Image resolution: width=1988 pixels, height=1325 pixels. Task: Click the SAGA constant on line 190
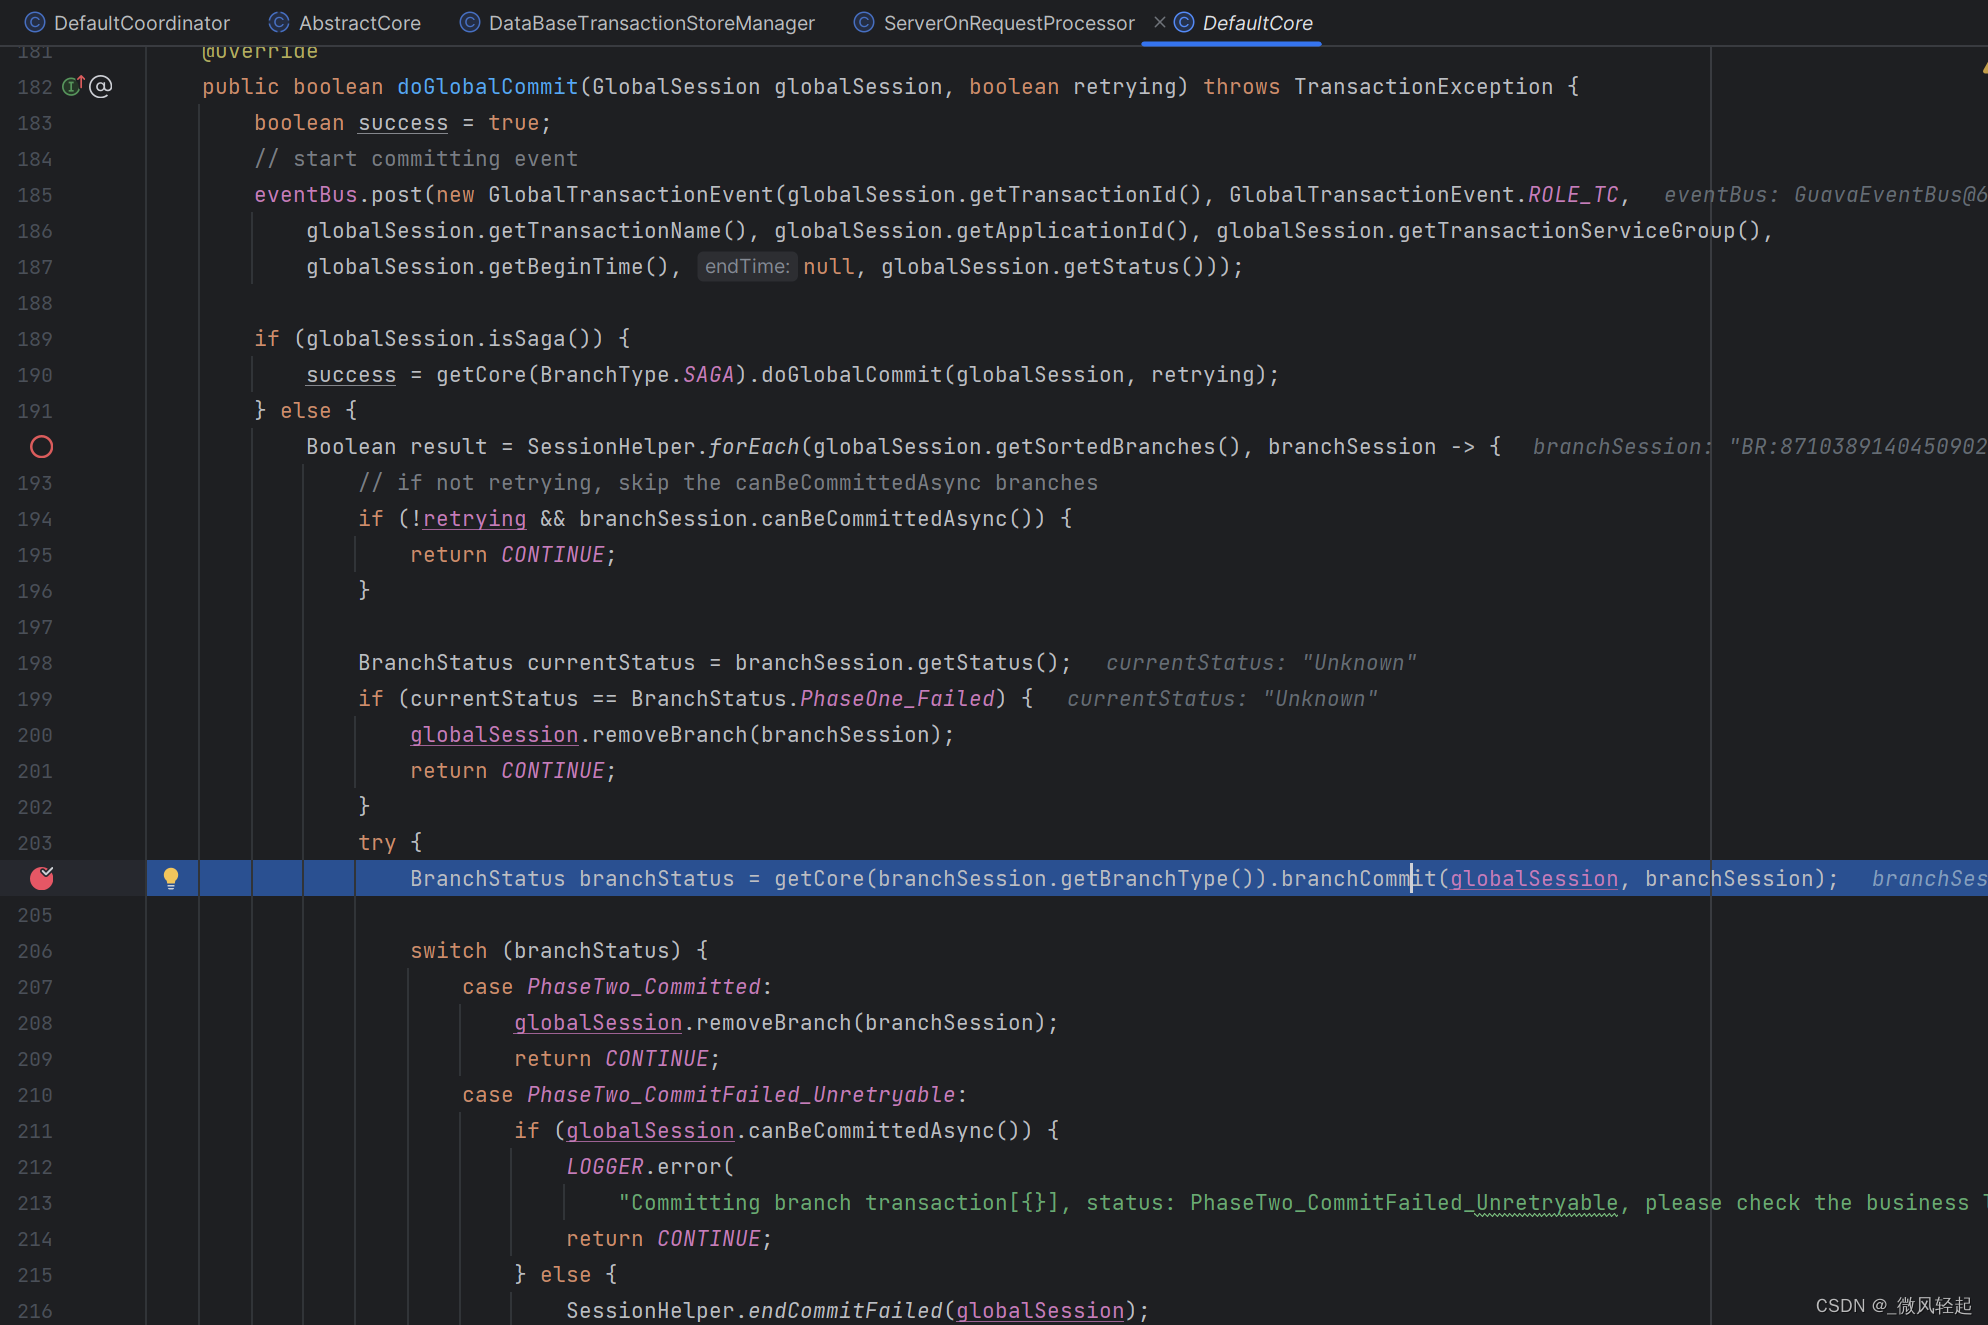coord(709,374)
